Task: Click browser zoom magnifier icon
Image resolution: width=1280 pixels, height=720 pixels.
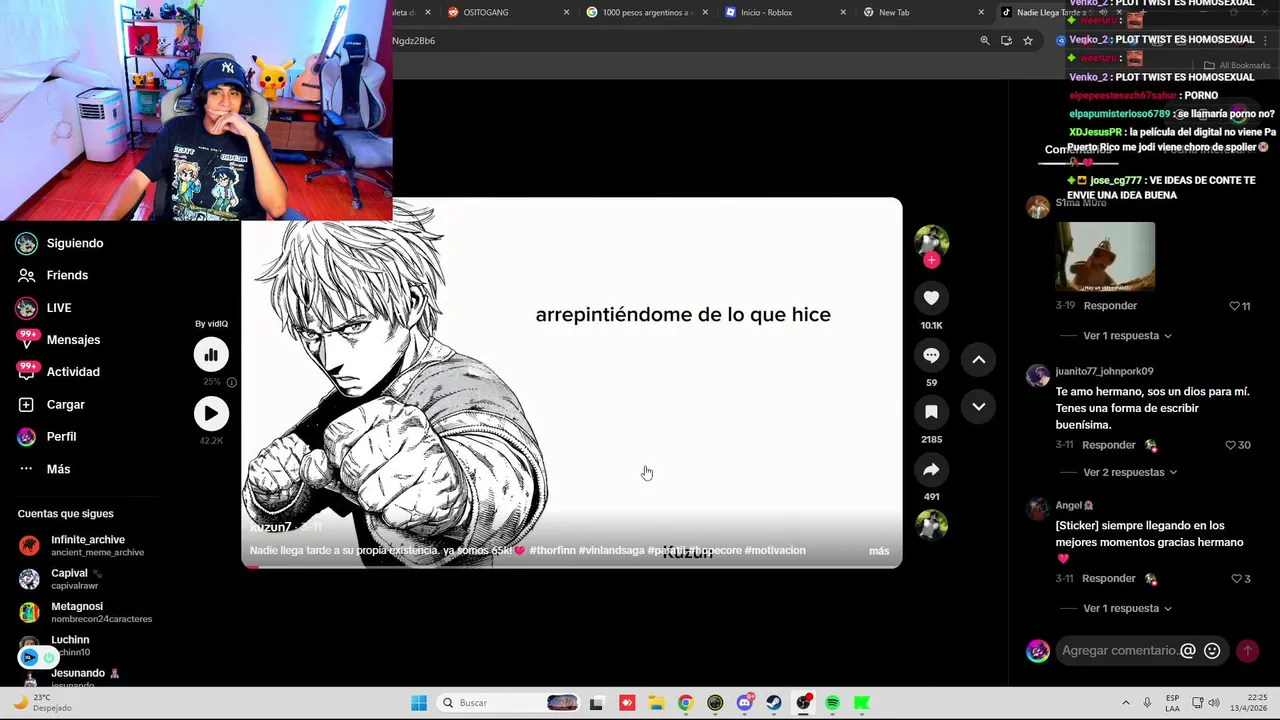Action: (x=985, y=41)
